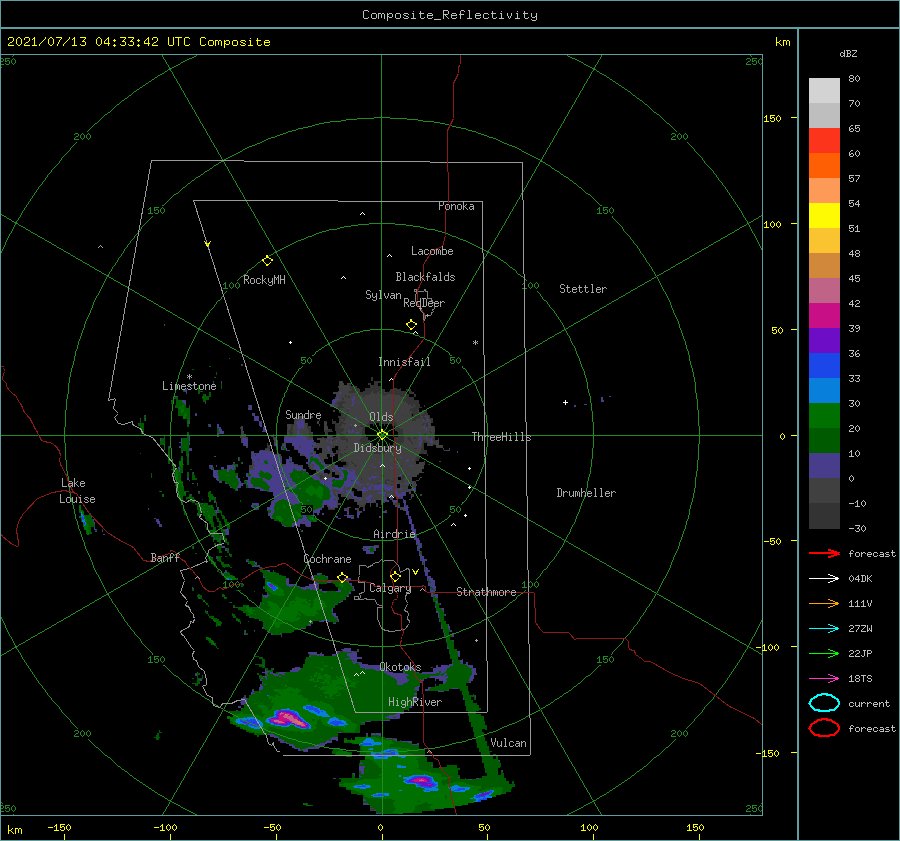900x841 pixels.
Task: Click the magenta 18TS arrow legend icon
Action: pos(824,679)
